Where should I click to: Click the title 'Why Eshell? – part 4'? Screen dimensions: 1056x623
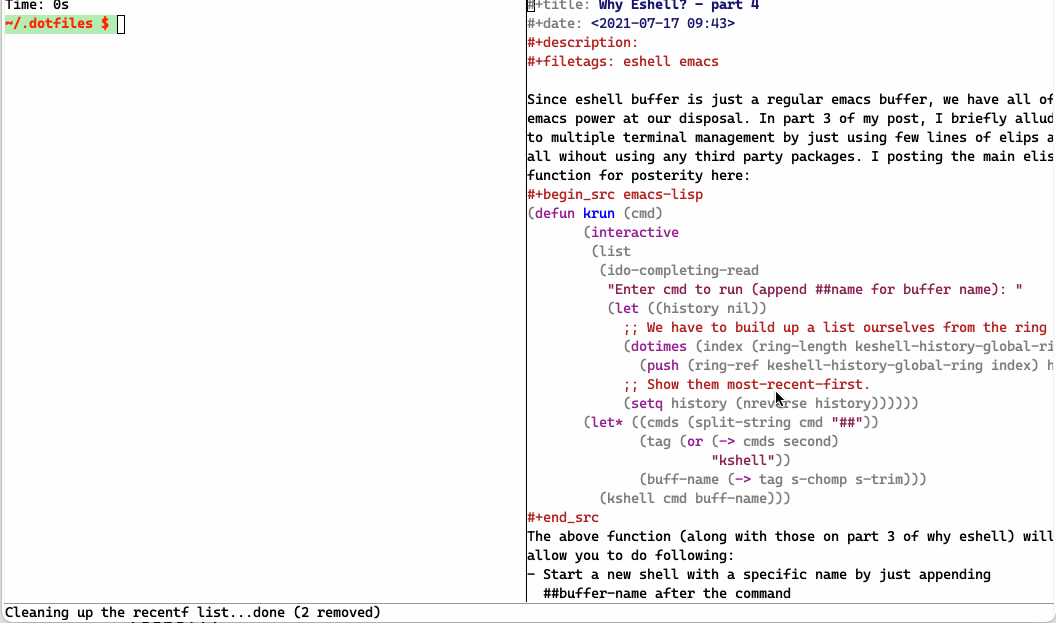679,5
